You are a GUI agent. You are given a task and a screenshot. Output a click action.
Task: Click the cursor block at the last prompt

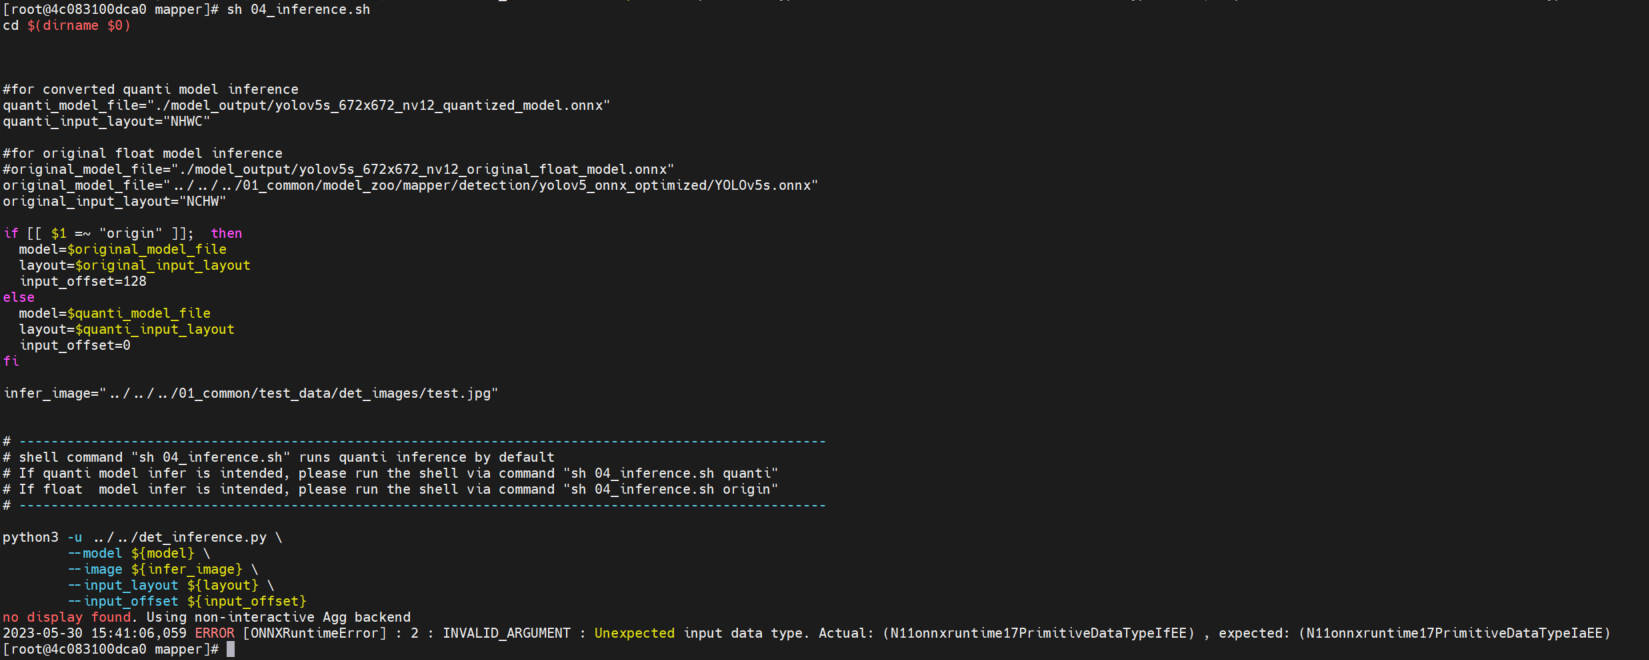(231, 649)
